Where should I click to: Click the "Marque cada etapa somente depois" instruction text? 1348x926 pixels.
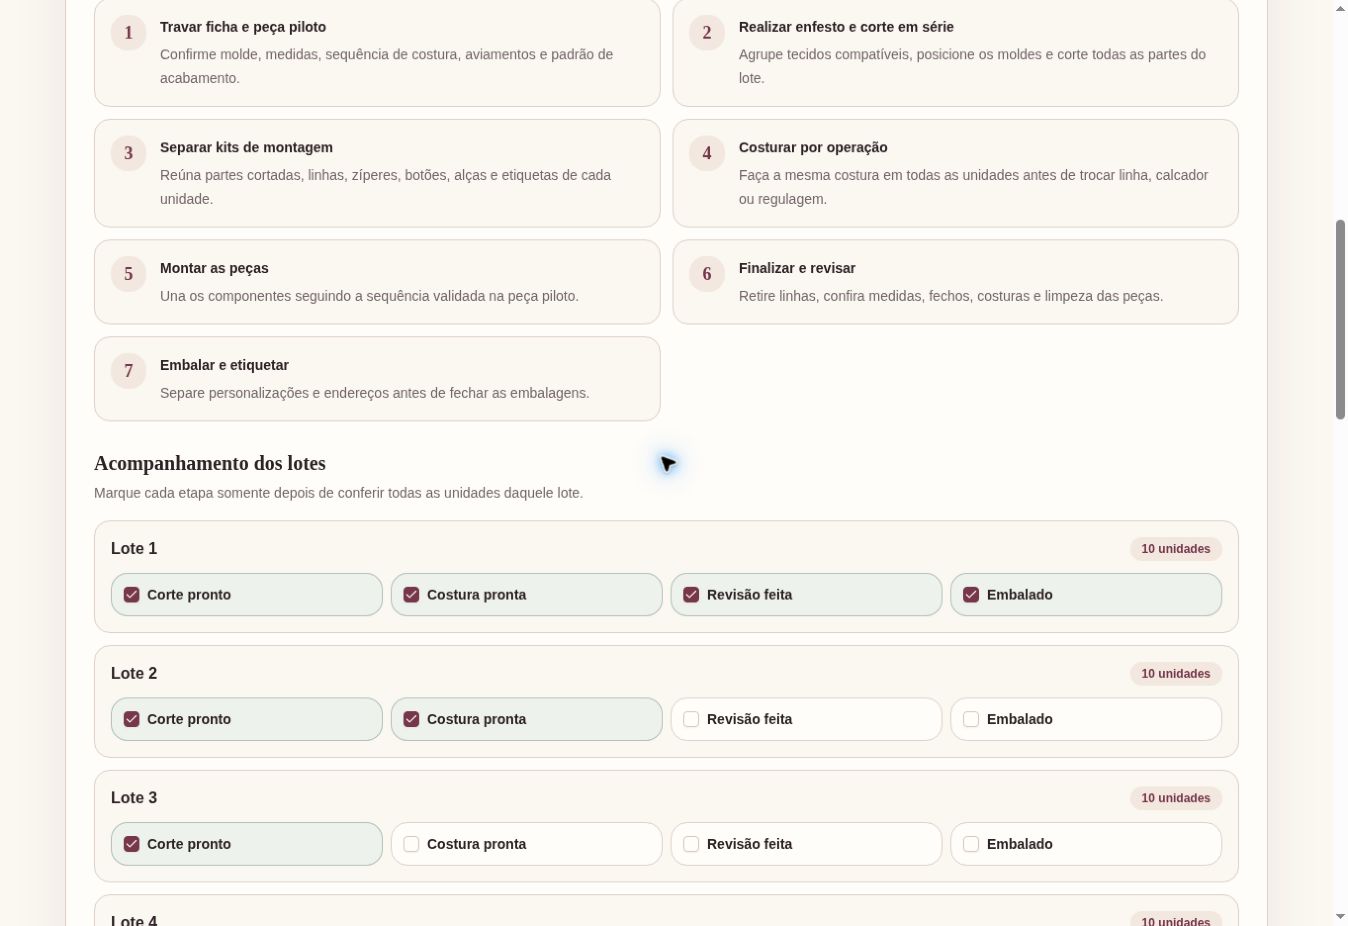click(x=338, y=493)
